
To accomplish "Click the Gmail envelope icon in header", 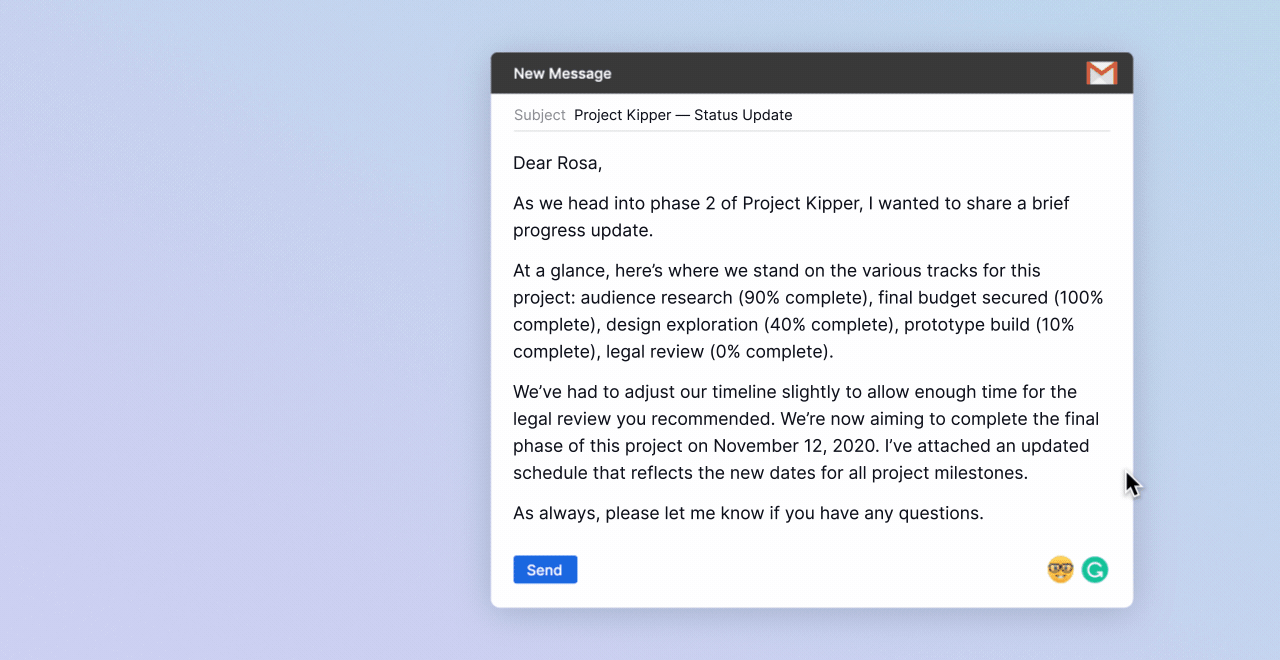I will pyautogui.click(x=1101, y=73).
